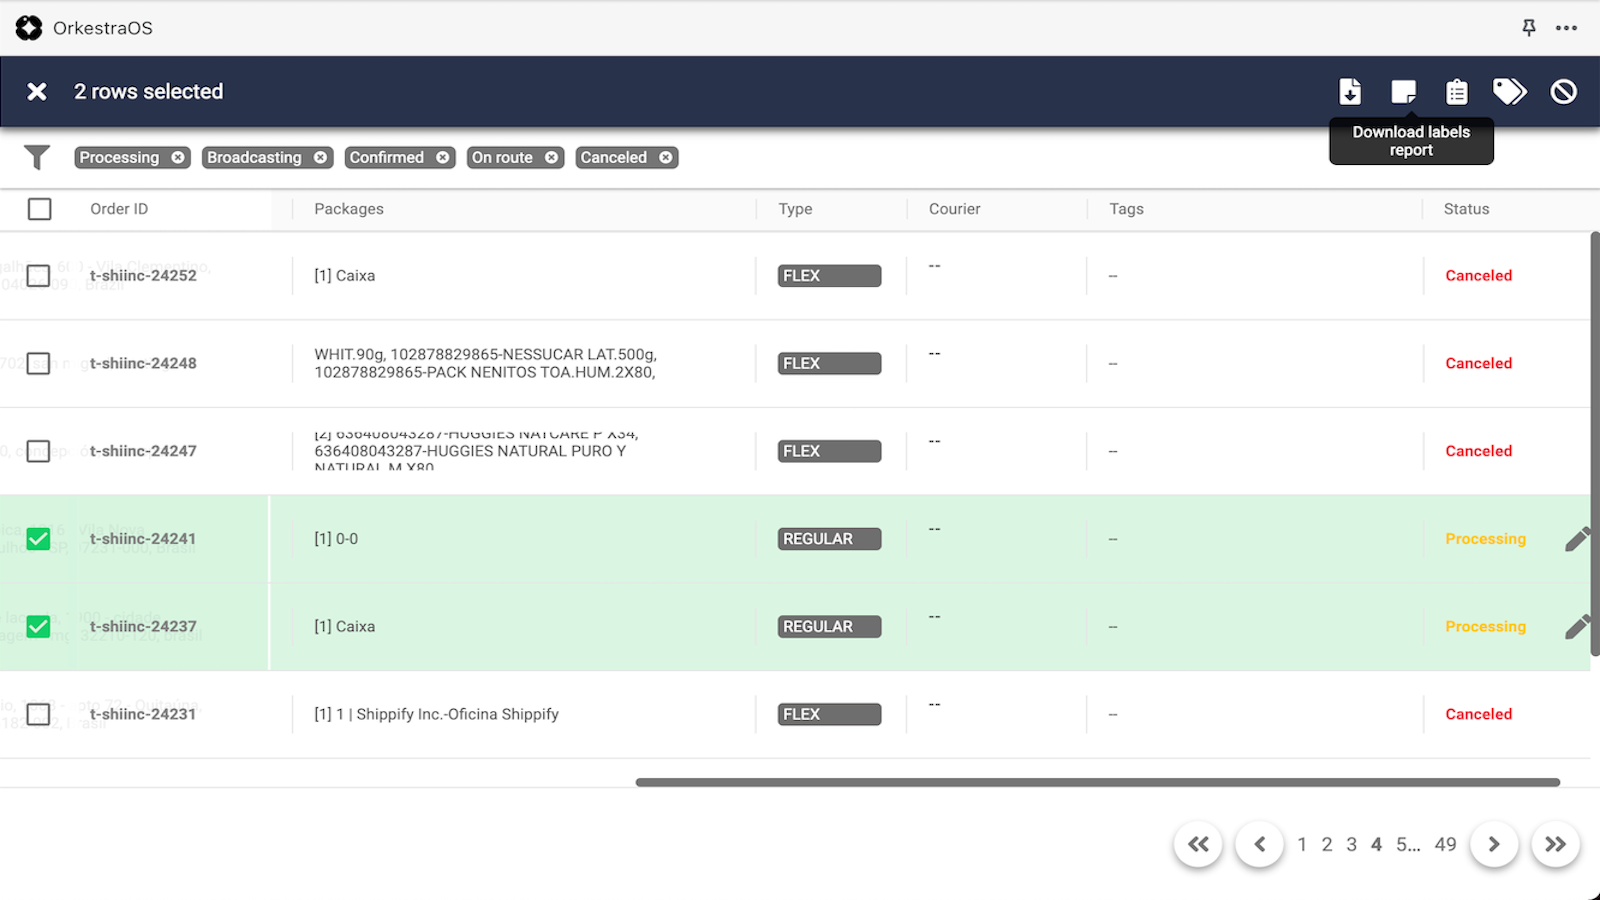Remove the Confirmed filter chip
Viewport: 1600px width, 900px height.
443,158
